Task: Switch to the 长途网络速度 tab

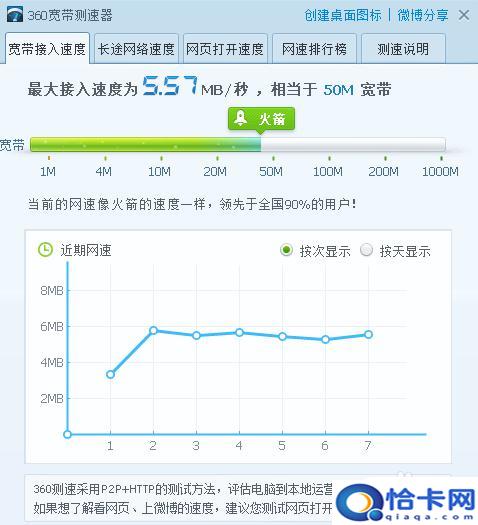Action: 136,49
